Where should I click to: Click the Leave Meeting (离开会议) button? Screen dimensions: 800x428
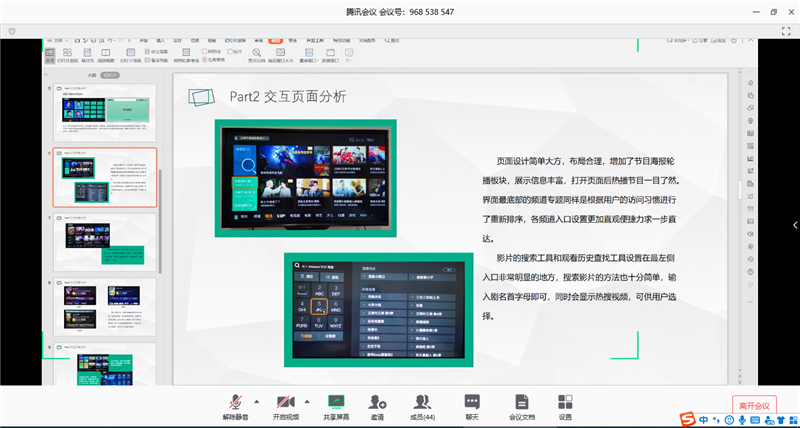click(754, 405)
